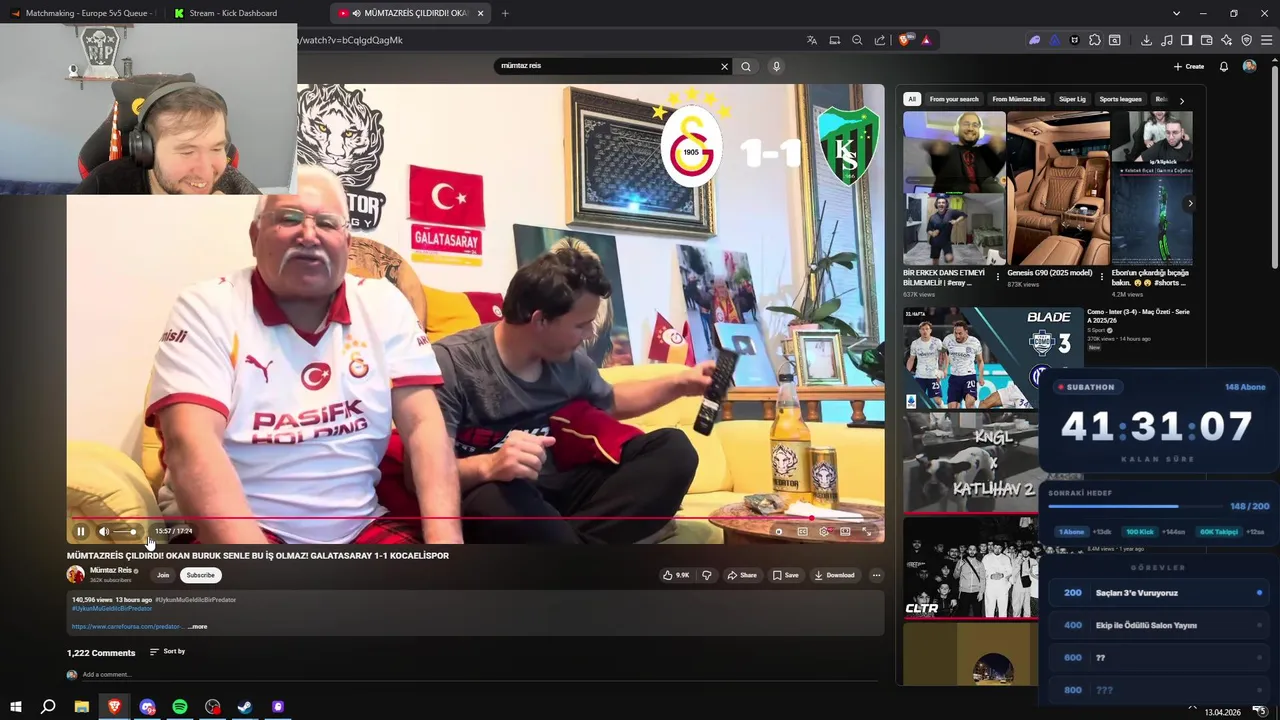Open Brave VPN shield icon
The height and width of the screenshot is (720, 1280).
1246,40
